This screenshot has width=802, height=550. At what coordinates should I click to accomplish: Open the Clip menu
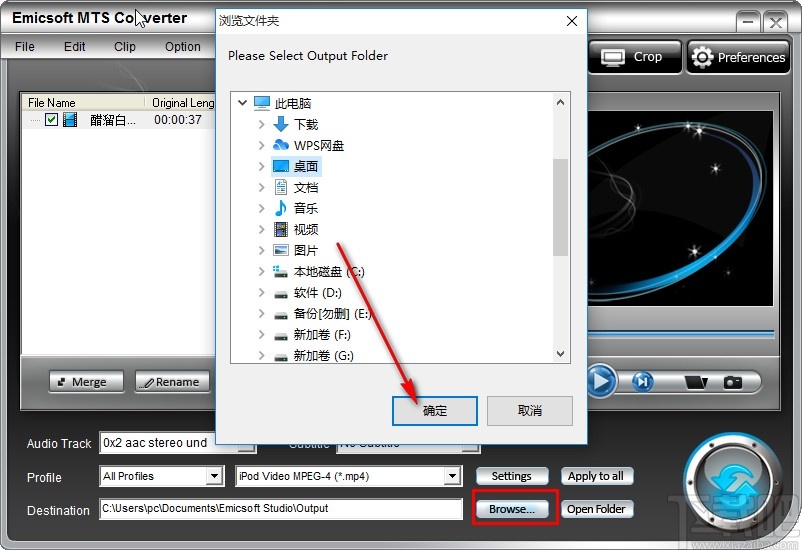click(x=125, y=47)
